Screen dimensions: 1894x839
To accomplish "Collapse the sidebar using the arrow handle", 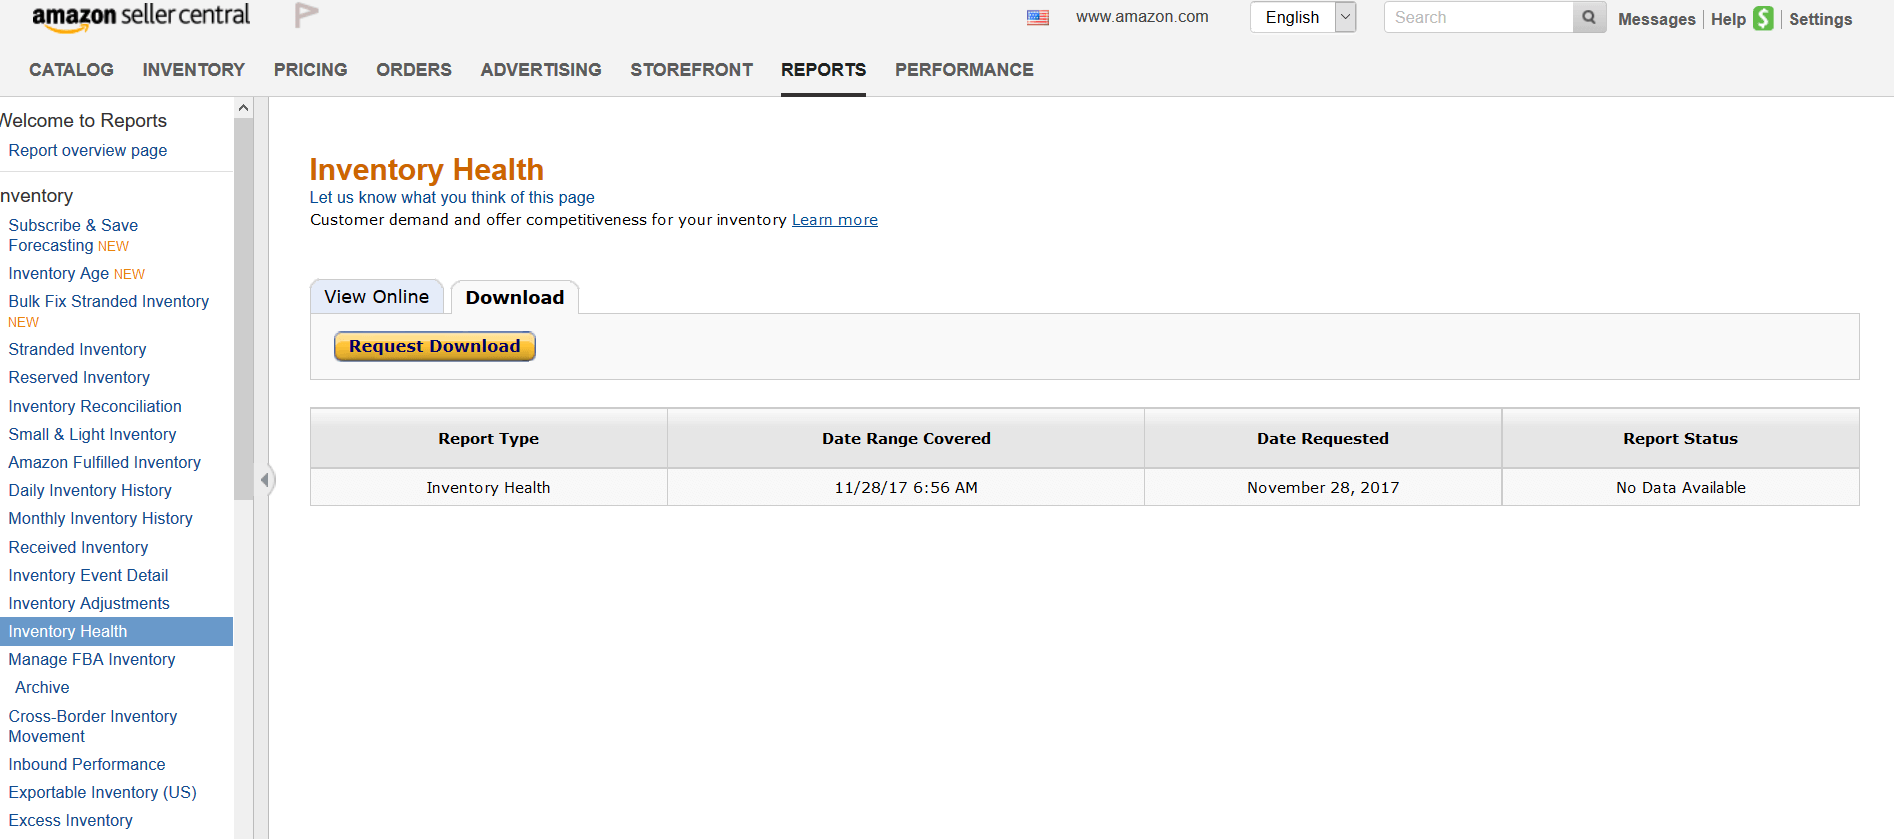I will pyautogui.click(x=265, y=480).
